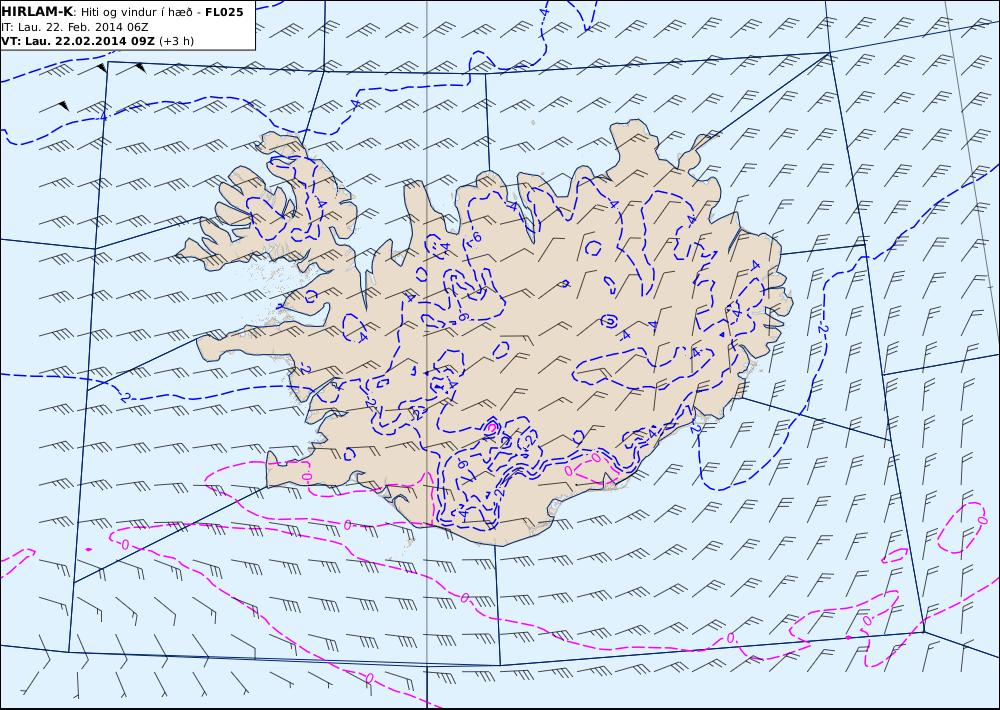Click the '(+3 h)' forecast offset text
The image size is (1000, 710).
coord(177,41)
